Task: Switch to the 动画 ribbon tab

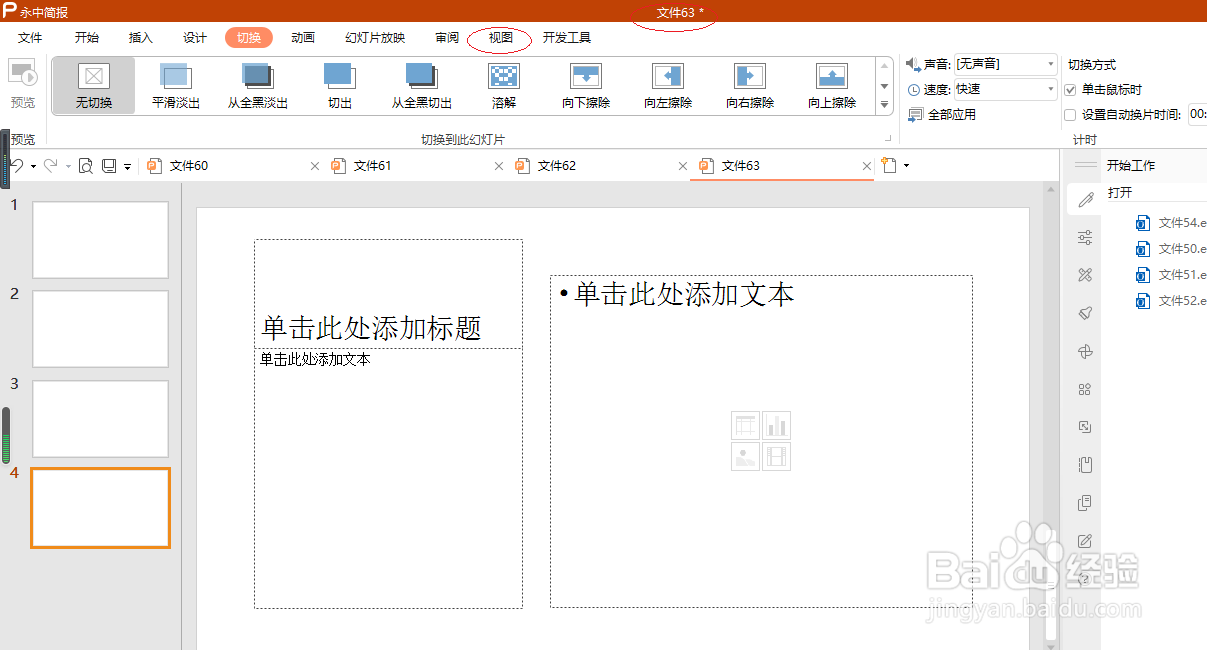Action: pos(303,37)
